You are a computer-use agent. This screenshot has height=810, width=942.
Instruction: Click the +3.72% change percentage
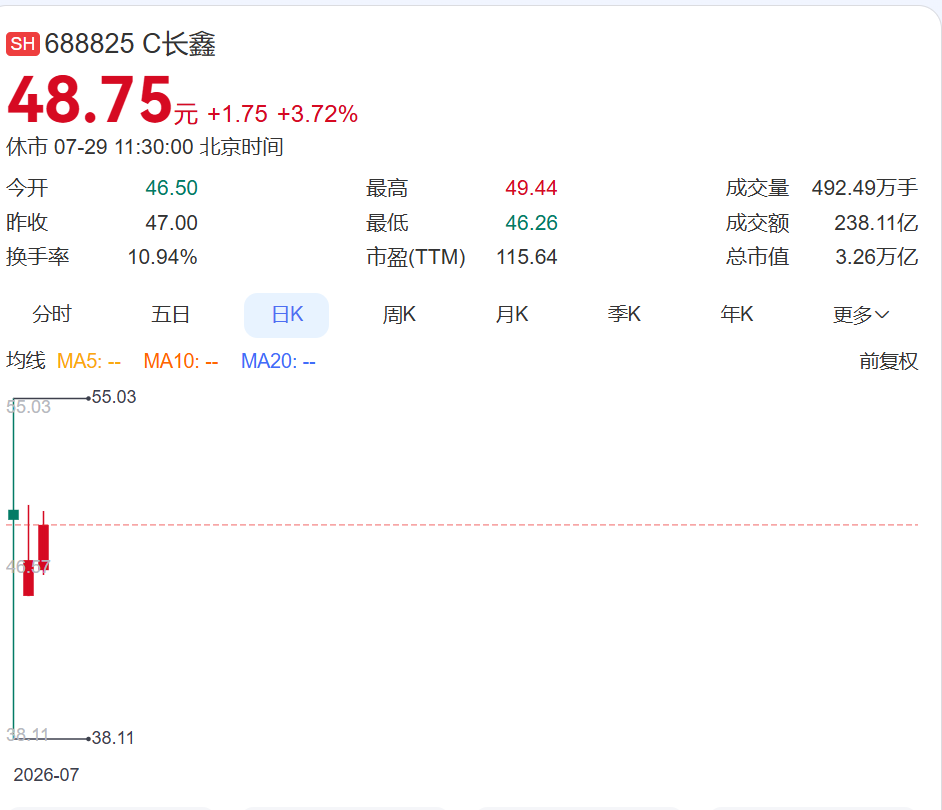(317, 114)
